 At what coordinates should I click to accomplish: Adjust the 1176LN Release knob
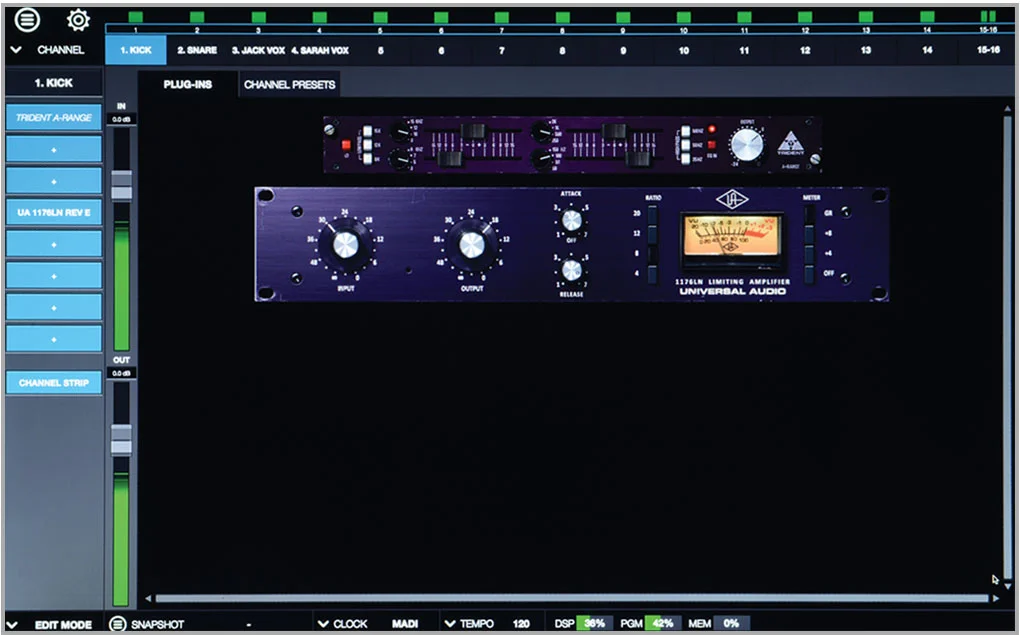pos(571,269)
